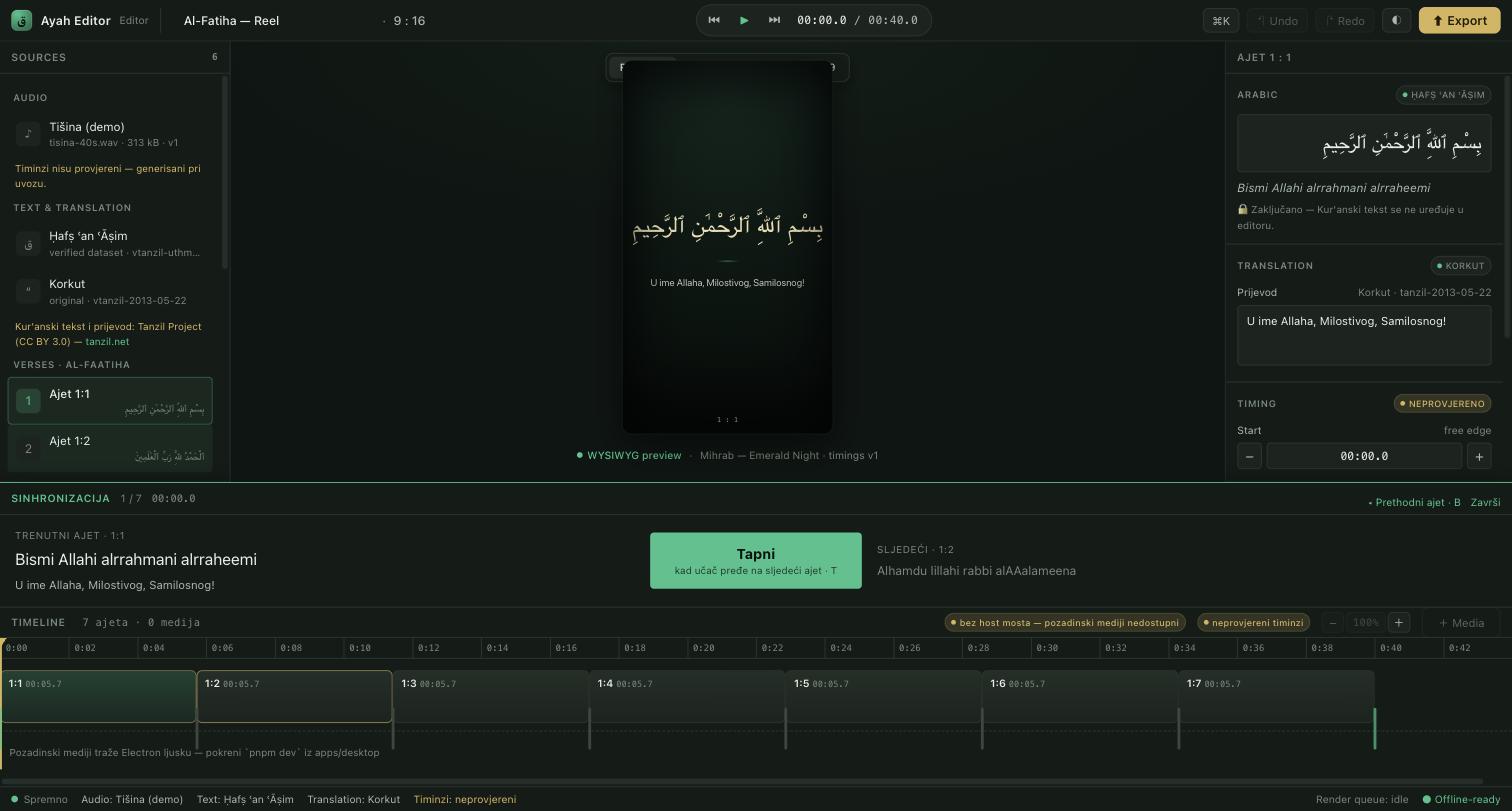The height and width of the screenshot is (811, 1512).
Task: Select the 1:3 clip on the timeline
Action: pyautogui.click(x=491, y=696)
